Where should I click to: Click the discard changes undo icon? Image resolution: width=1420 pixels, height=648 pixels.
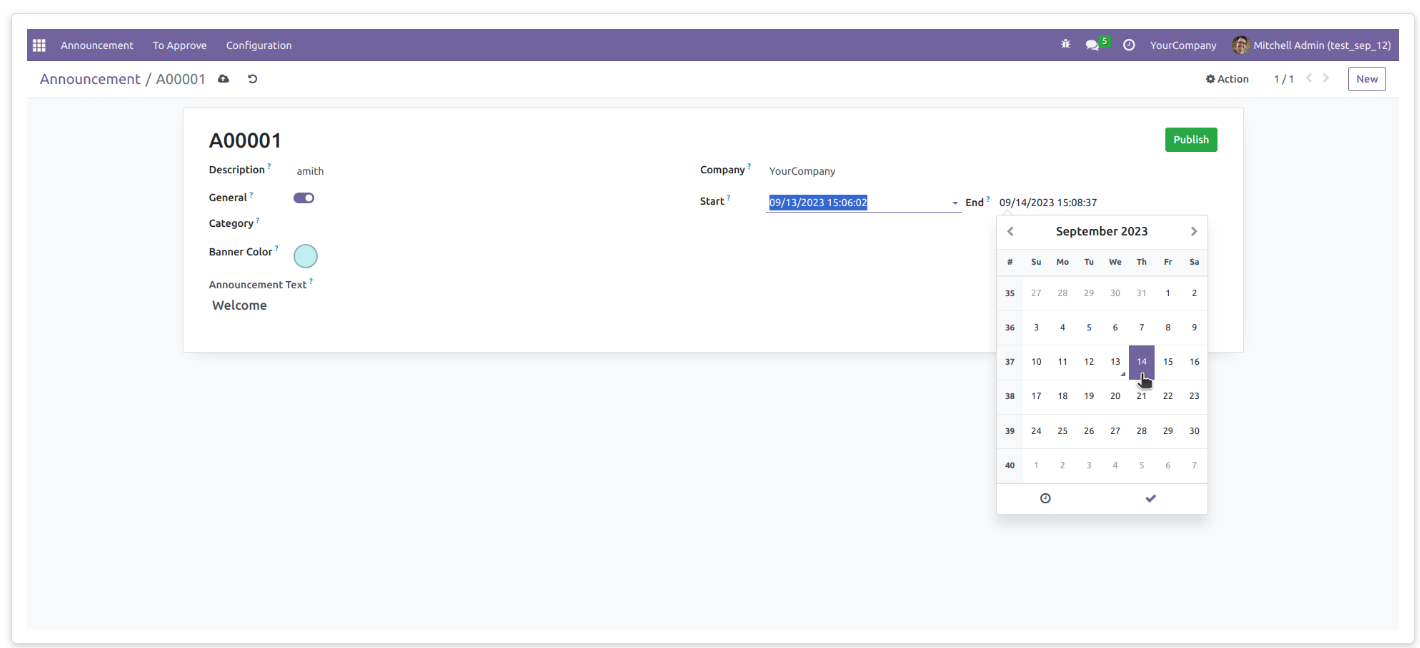point(252,79)
